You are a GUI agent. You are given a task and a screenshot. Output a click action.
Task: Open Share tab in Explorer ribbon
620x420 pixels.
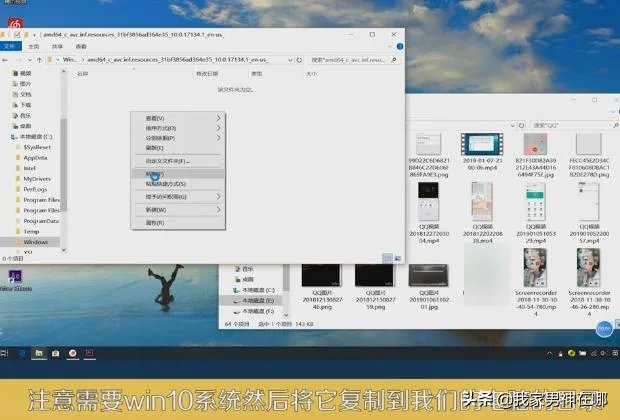[x=57, y=47]
